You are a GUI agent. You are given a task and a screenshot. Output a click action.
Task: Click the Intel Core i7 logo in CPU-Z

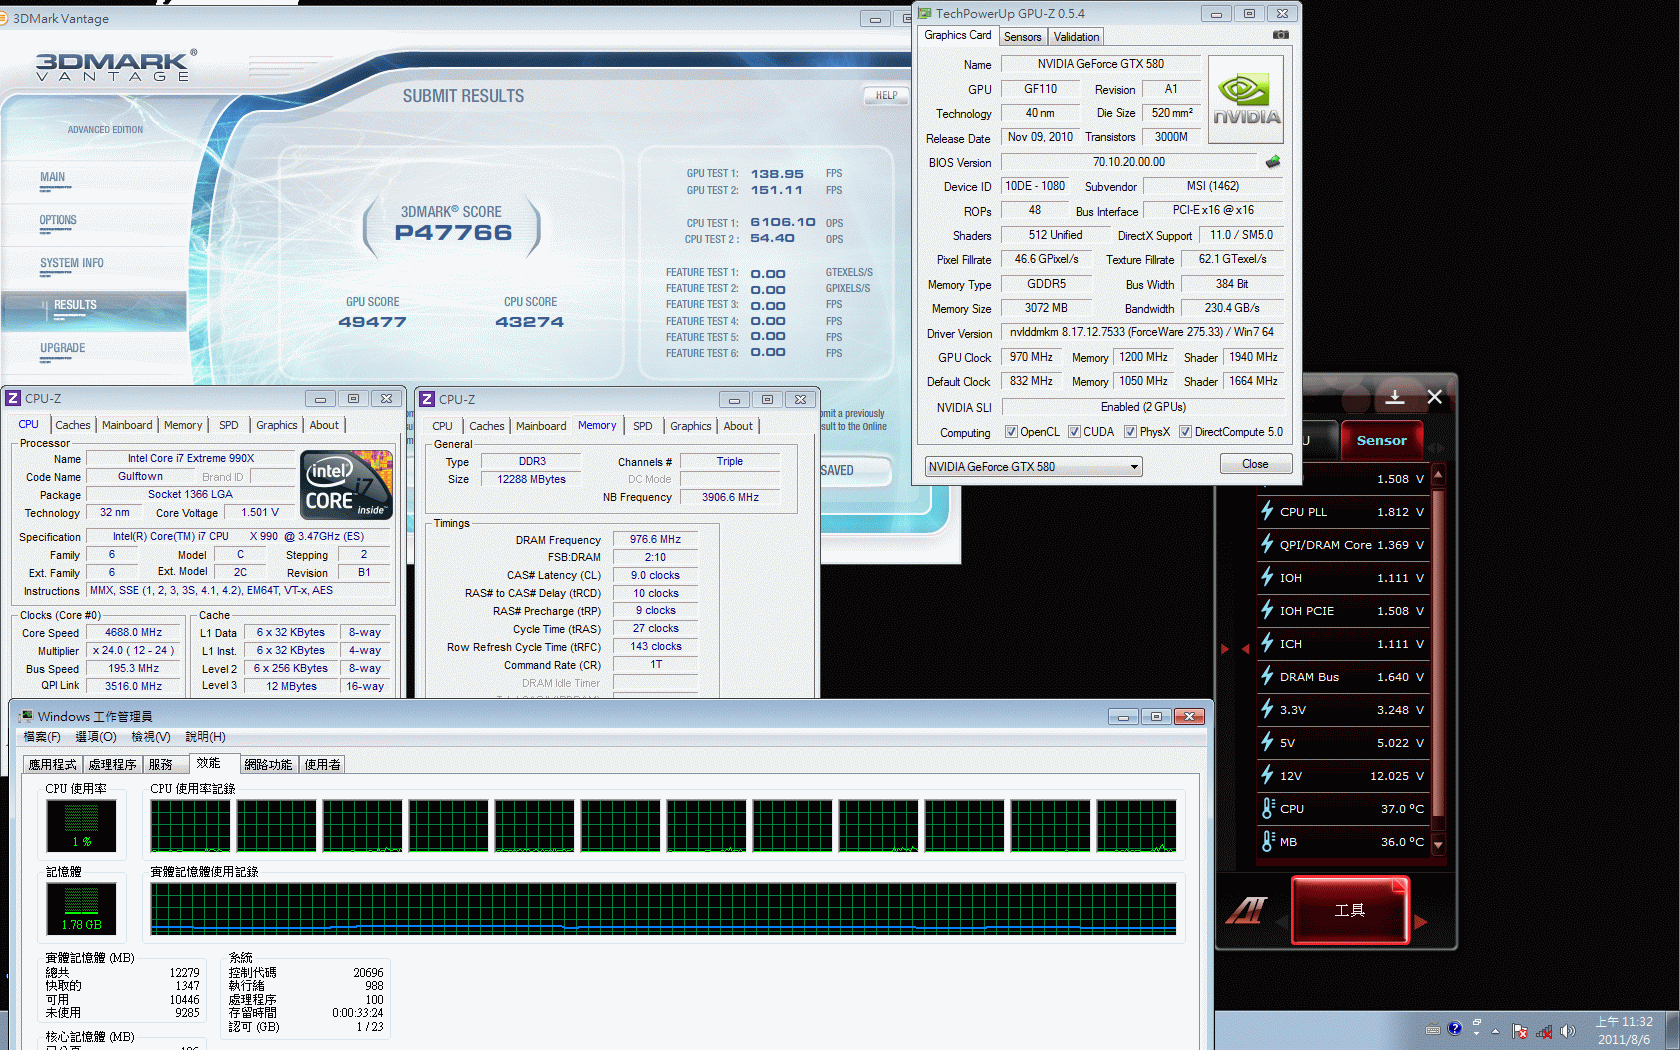(x=346, y=485)
